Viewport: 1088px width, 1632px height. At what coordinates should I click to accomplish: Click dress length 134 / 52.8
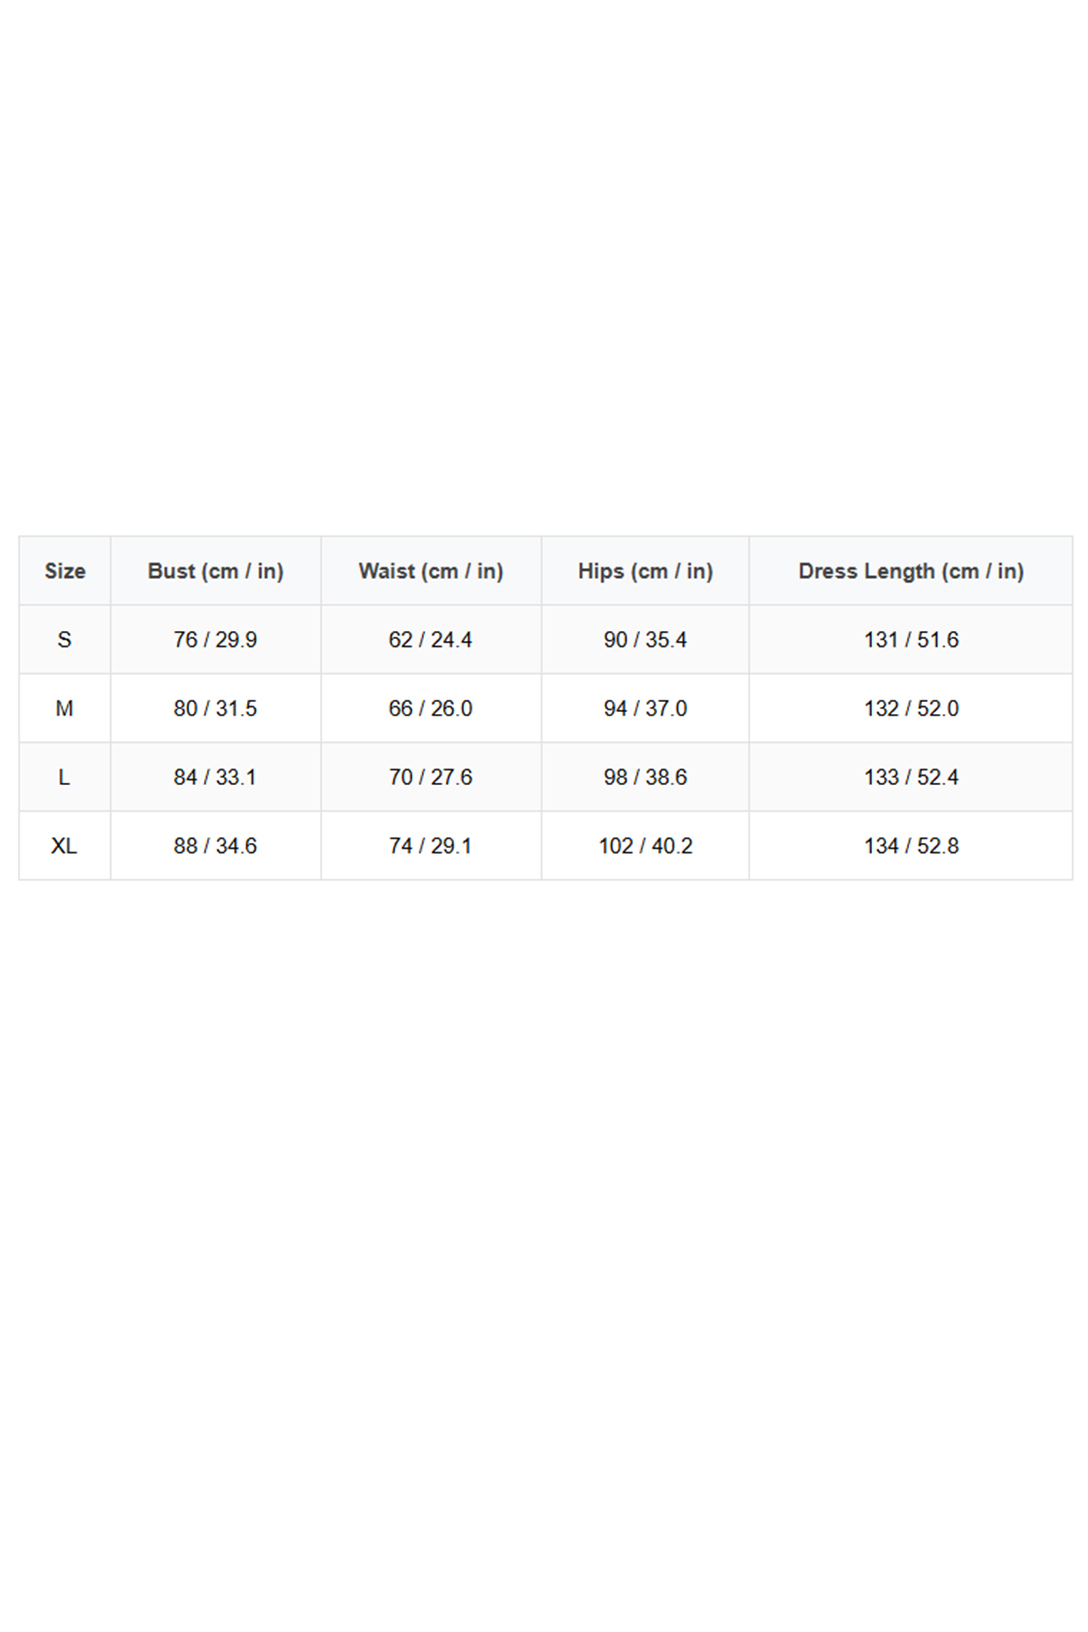(x=910, y=846)
